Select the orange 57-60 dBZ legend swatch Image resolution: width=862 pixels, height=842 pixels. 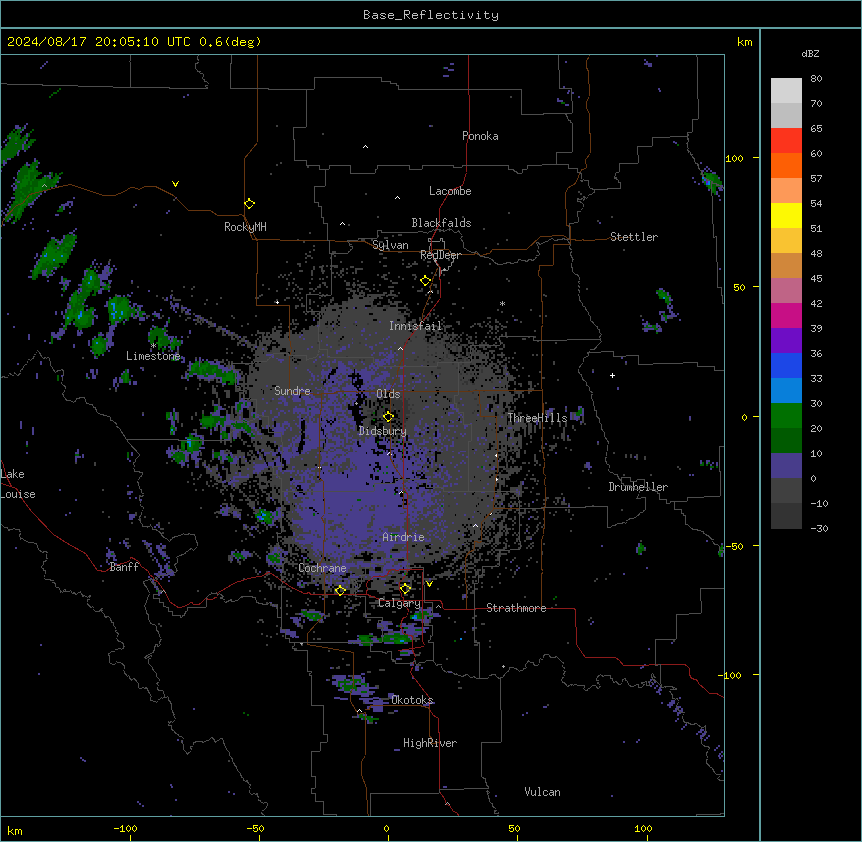(x=786, y=165)
